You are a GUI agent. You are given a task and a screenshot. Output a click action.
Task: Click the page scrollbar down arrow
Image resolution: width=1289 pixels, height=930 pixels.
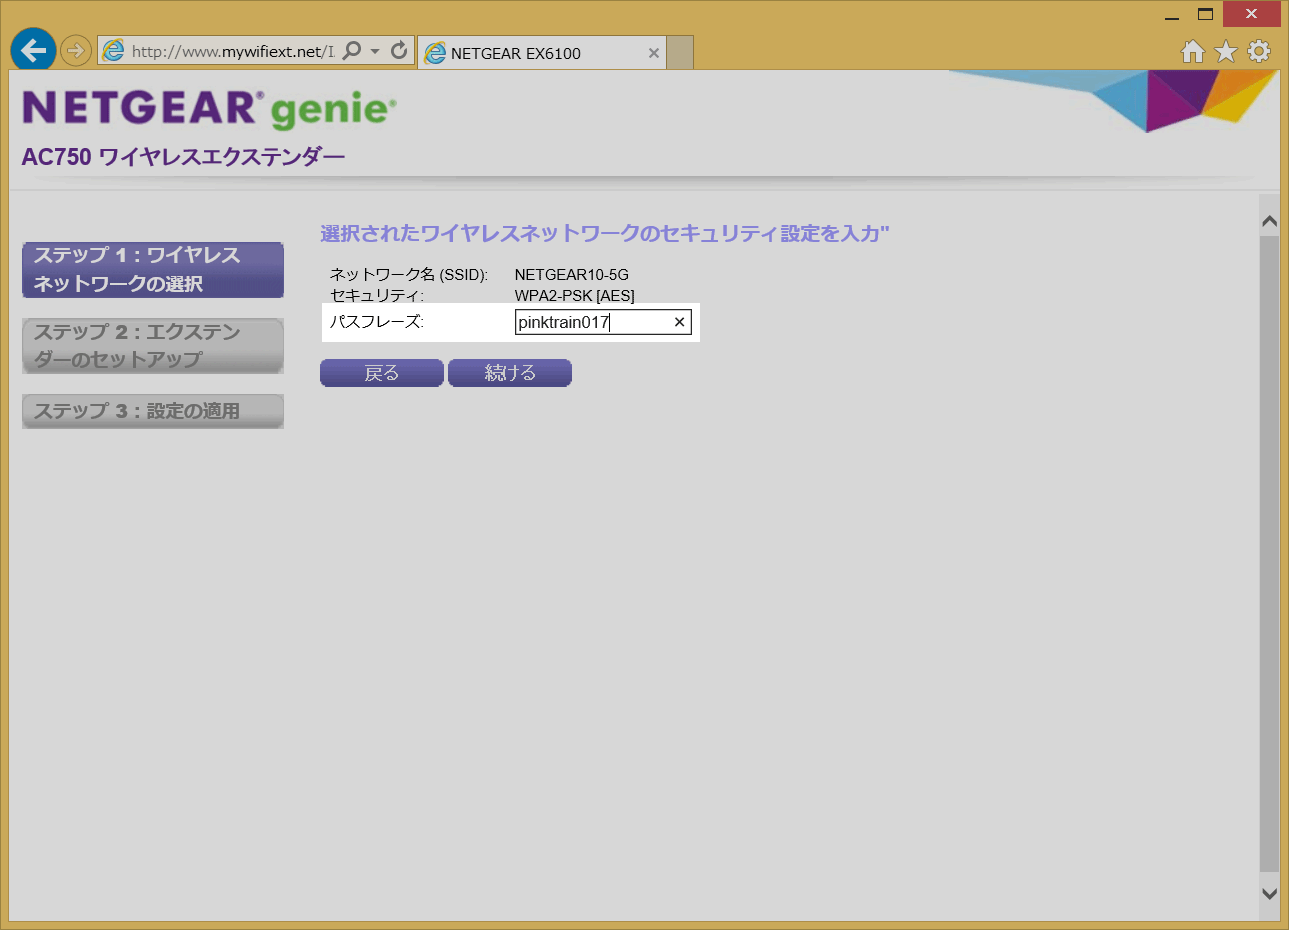click(1269, 894)
